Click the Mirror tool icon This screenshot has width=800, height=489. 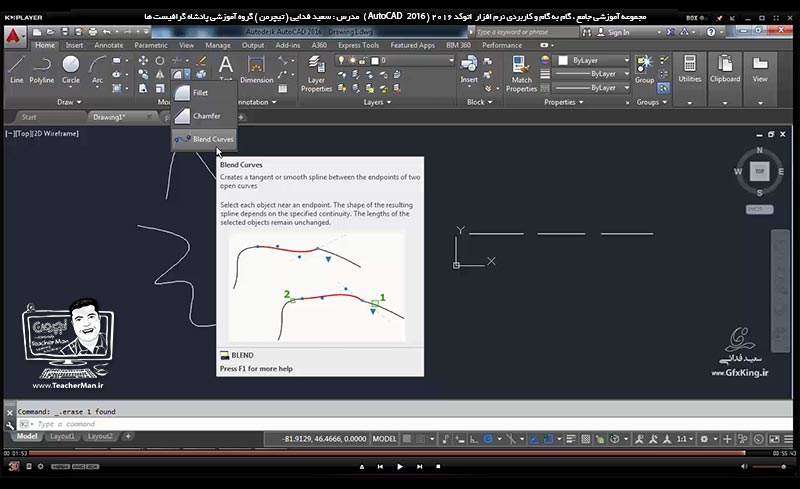coord(160,75)
